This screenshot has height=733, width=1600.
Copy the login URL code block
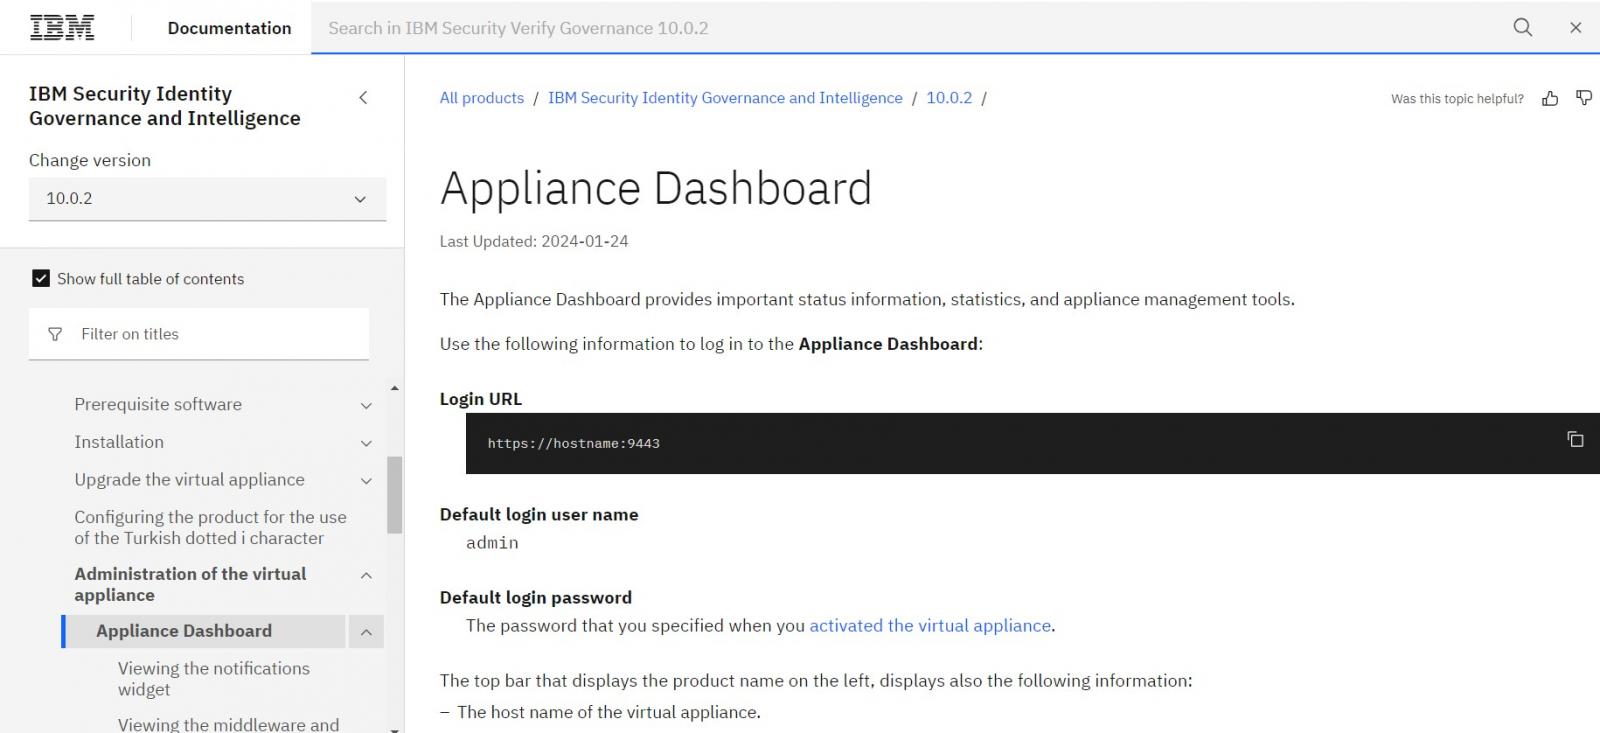pos(1575,440)
